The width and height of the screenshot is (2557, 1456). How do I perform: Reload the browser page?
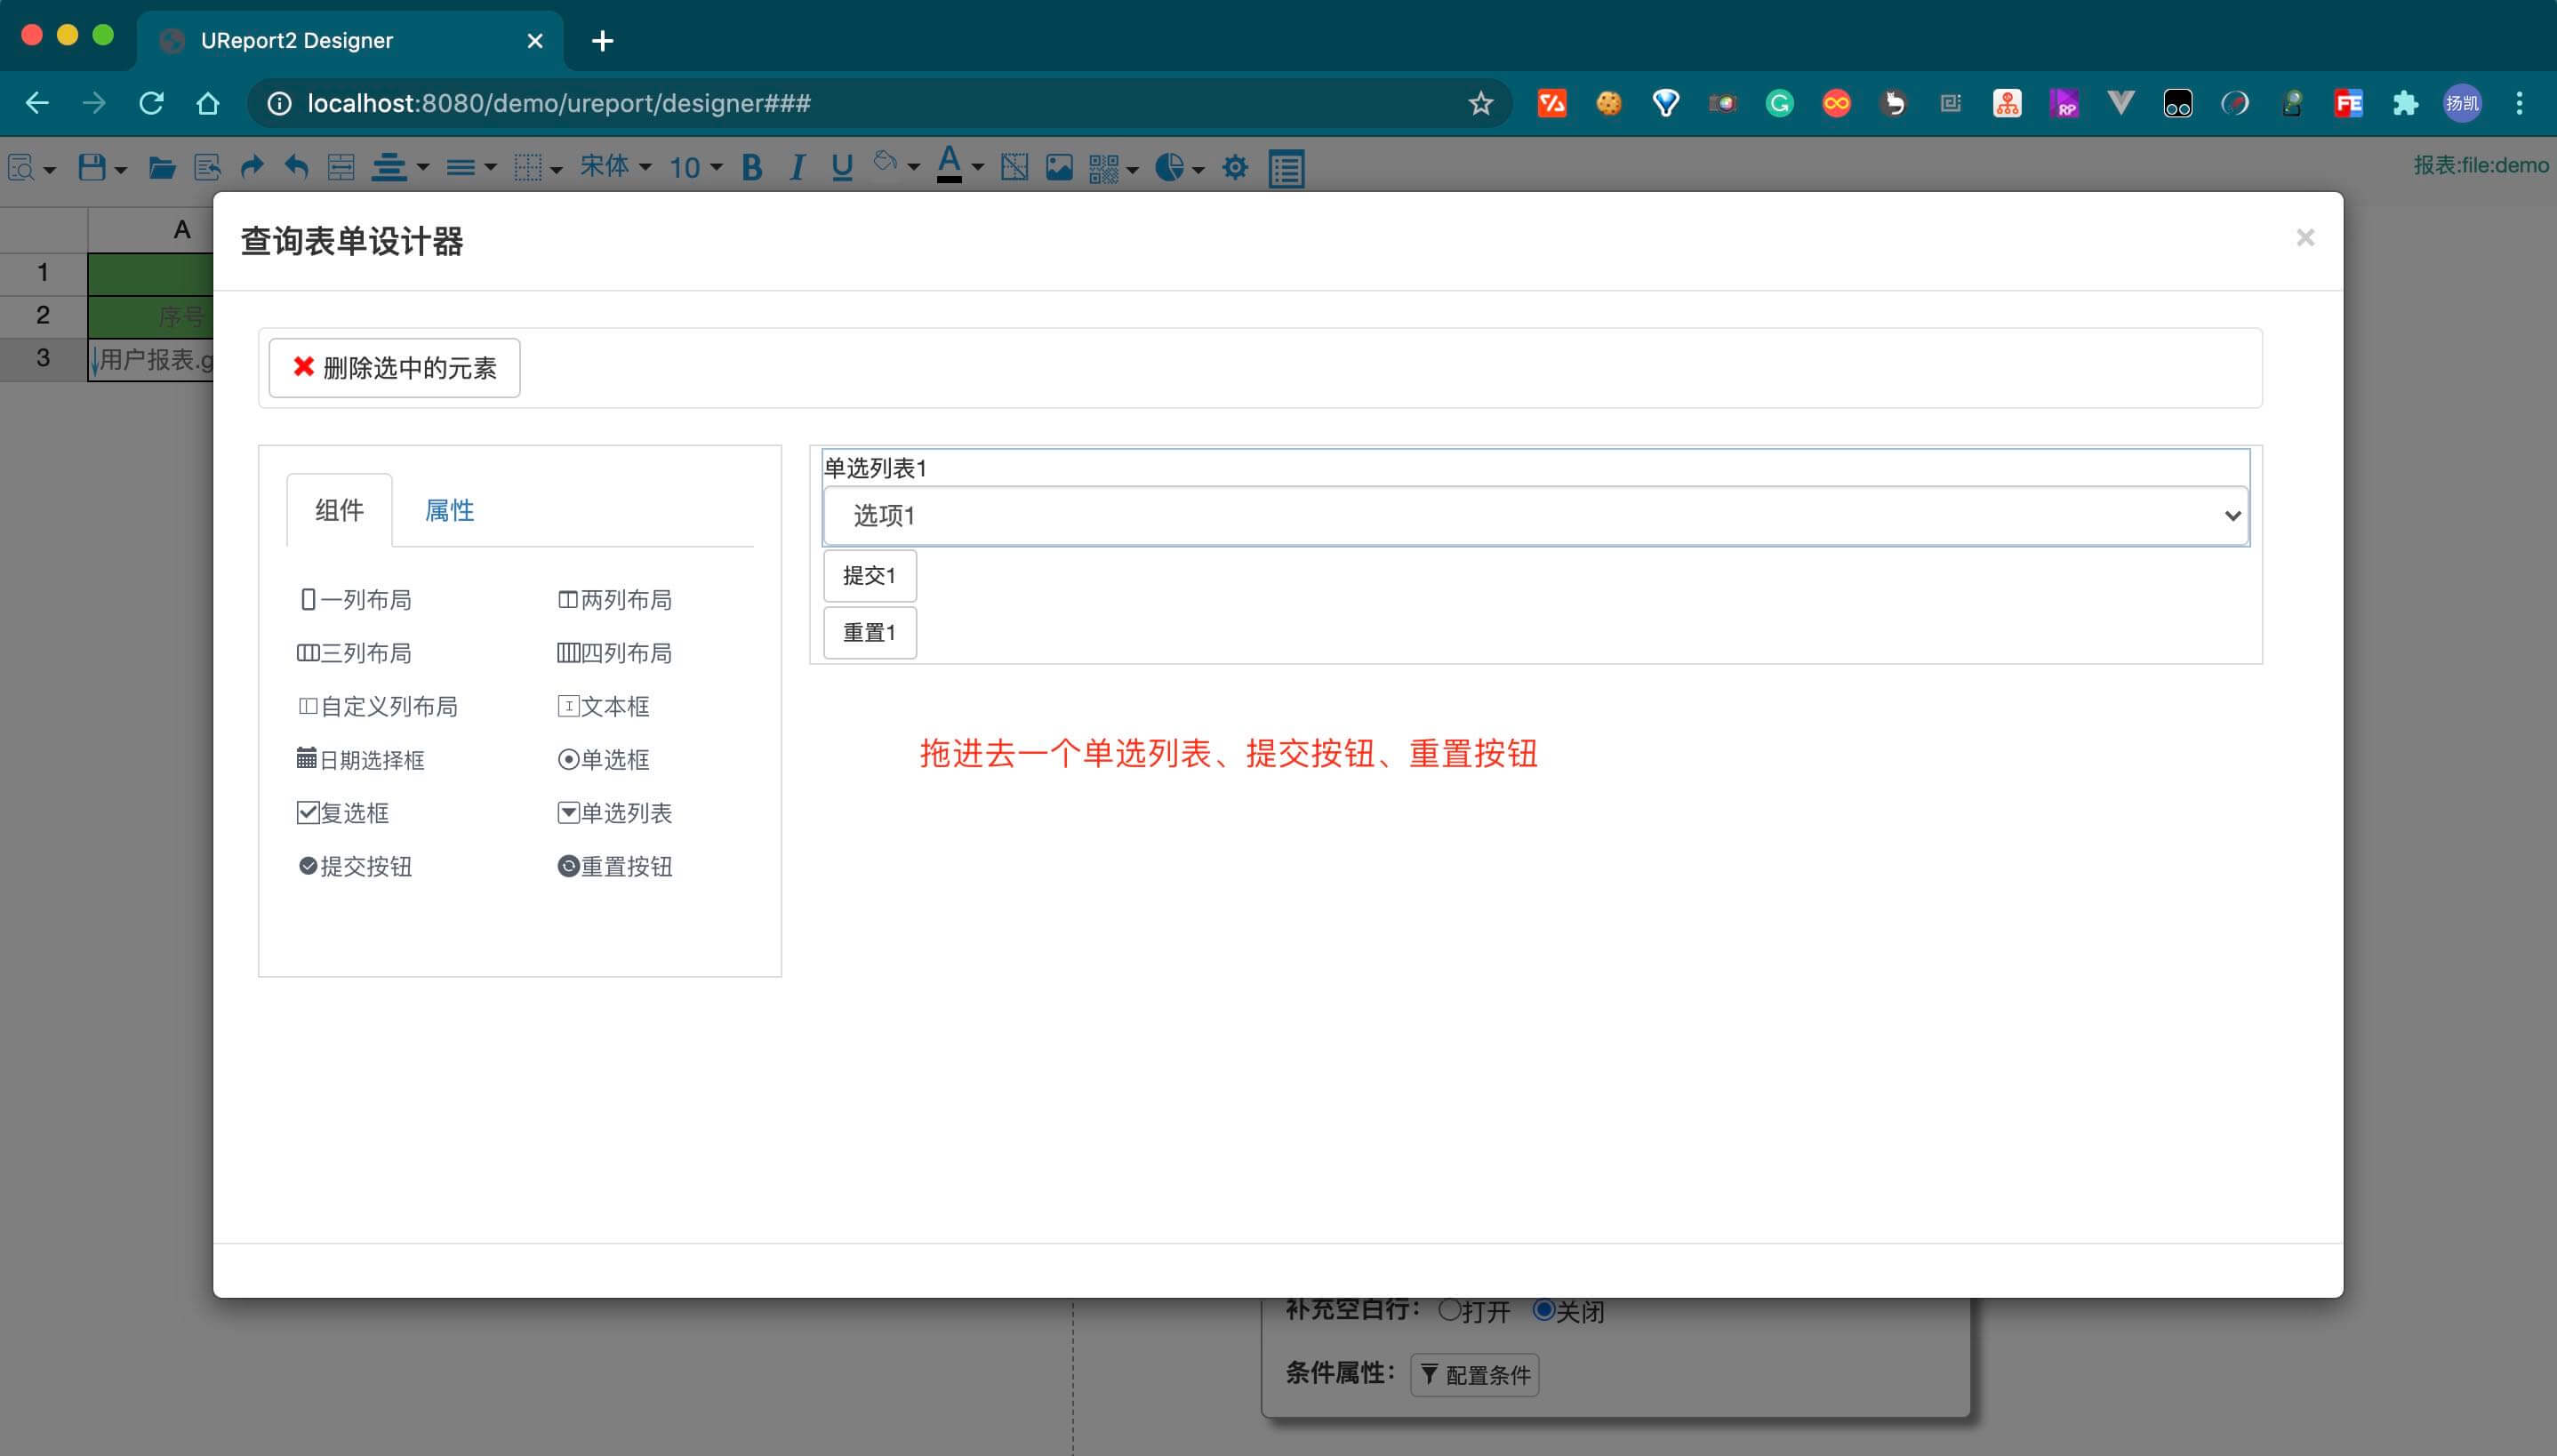click(151, 103)
